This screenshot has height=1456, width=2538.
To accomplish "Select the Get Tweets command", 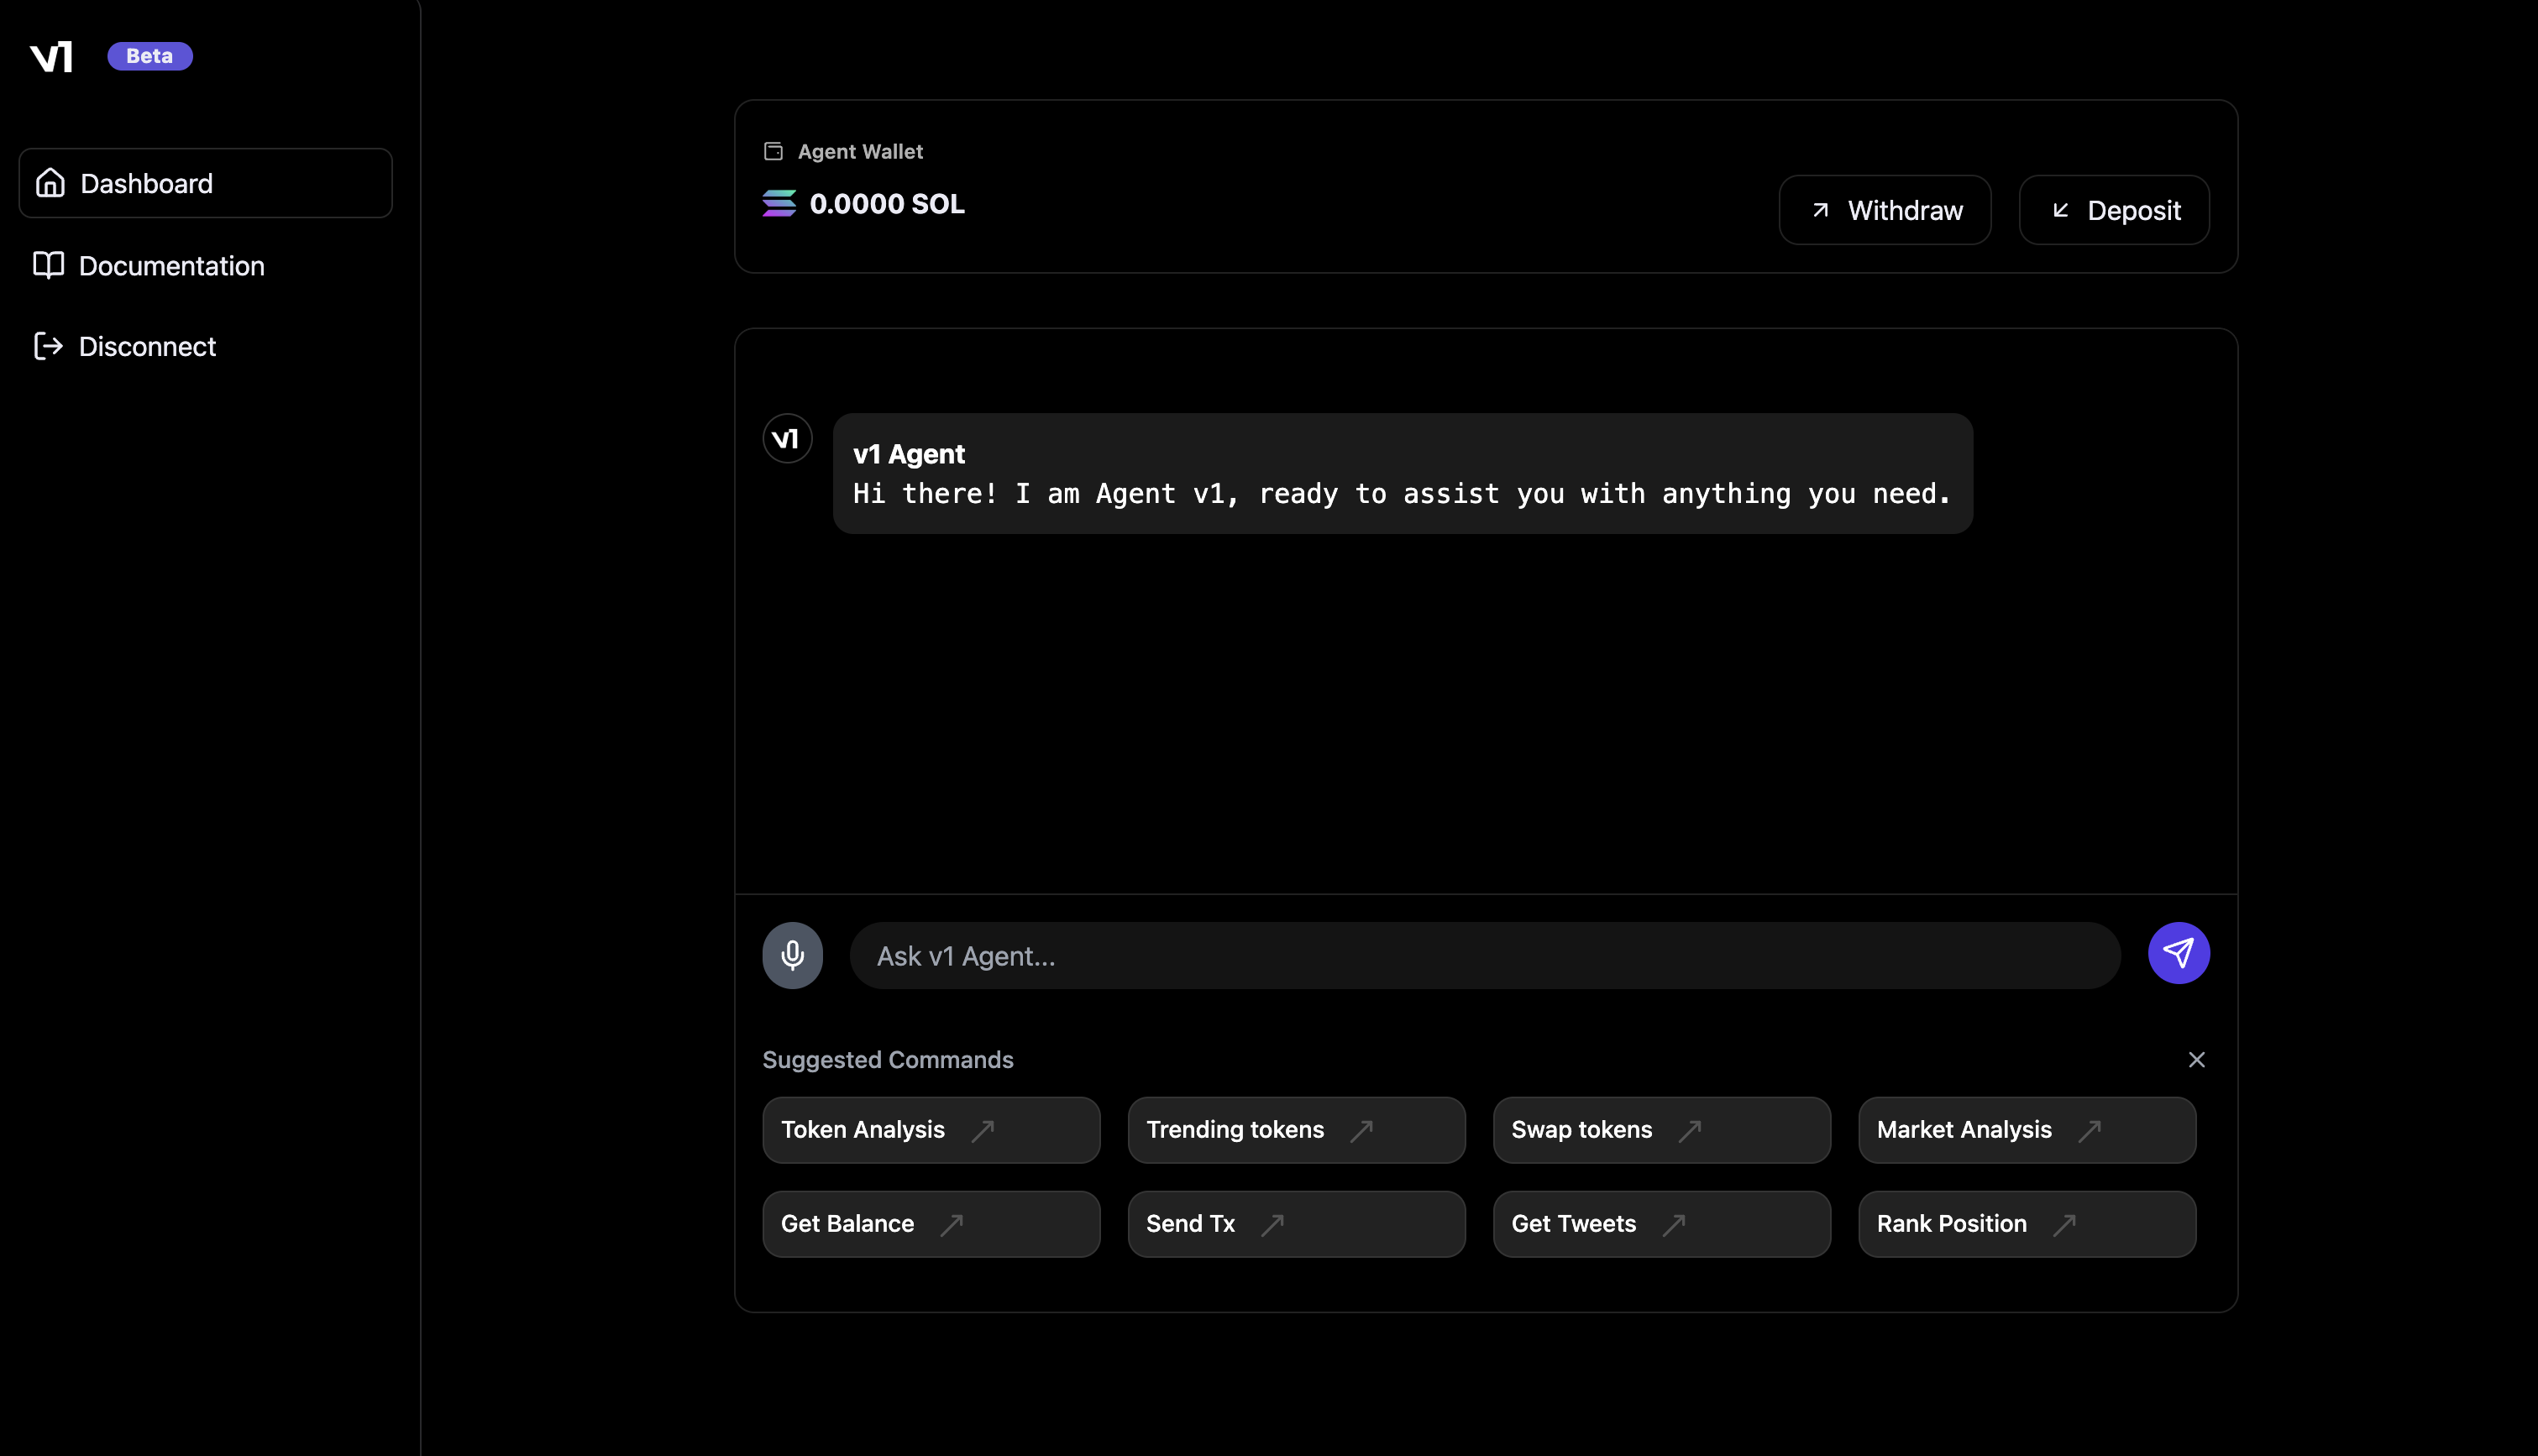I will 1661,1224.
